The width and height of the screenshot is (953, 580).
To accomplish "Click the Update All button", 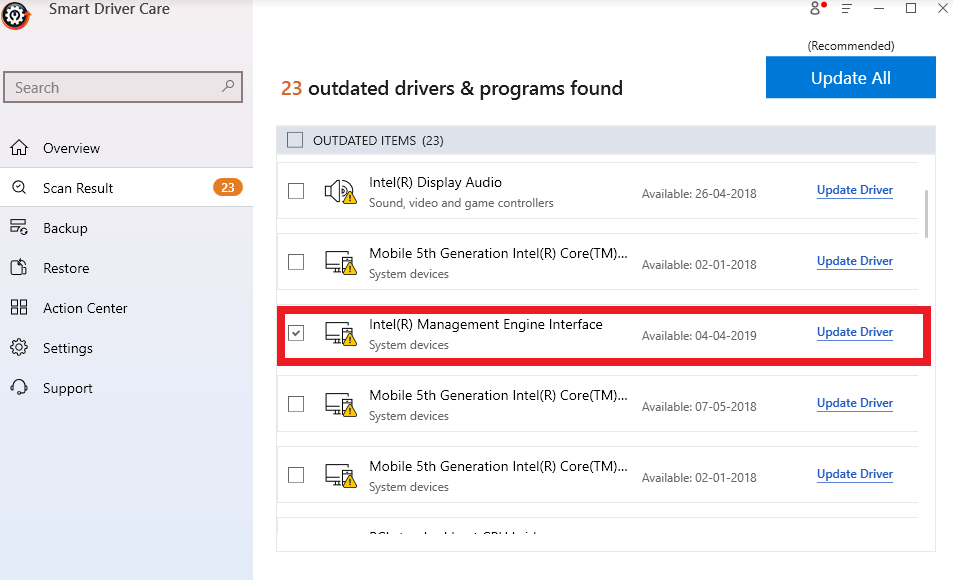I will pyautogui.click(x=850, y=77).
